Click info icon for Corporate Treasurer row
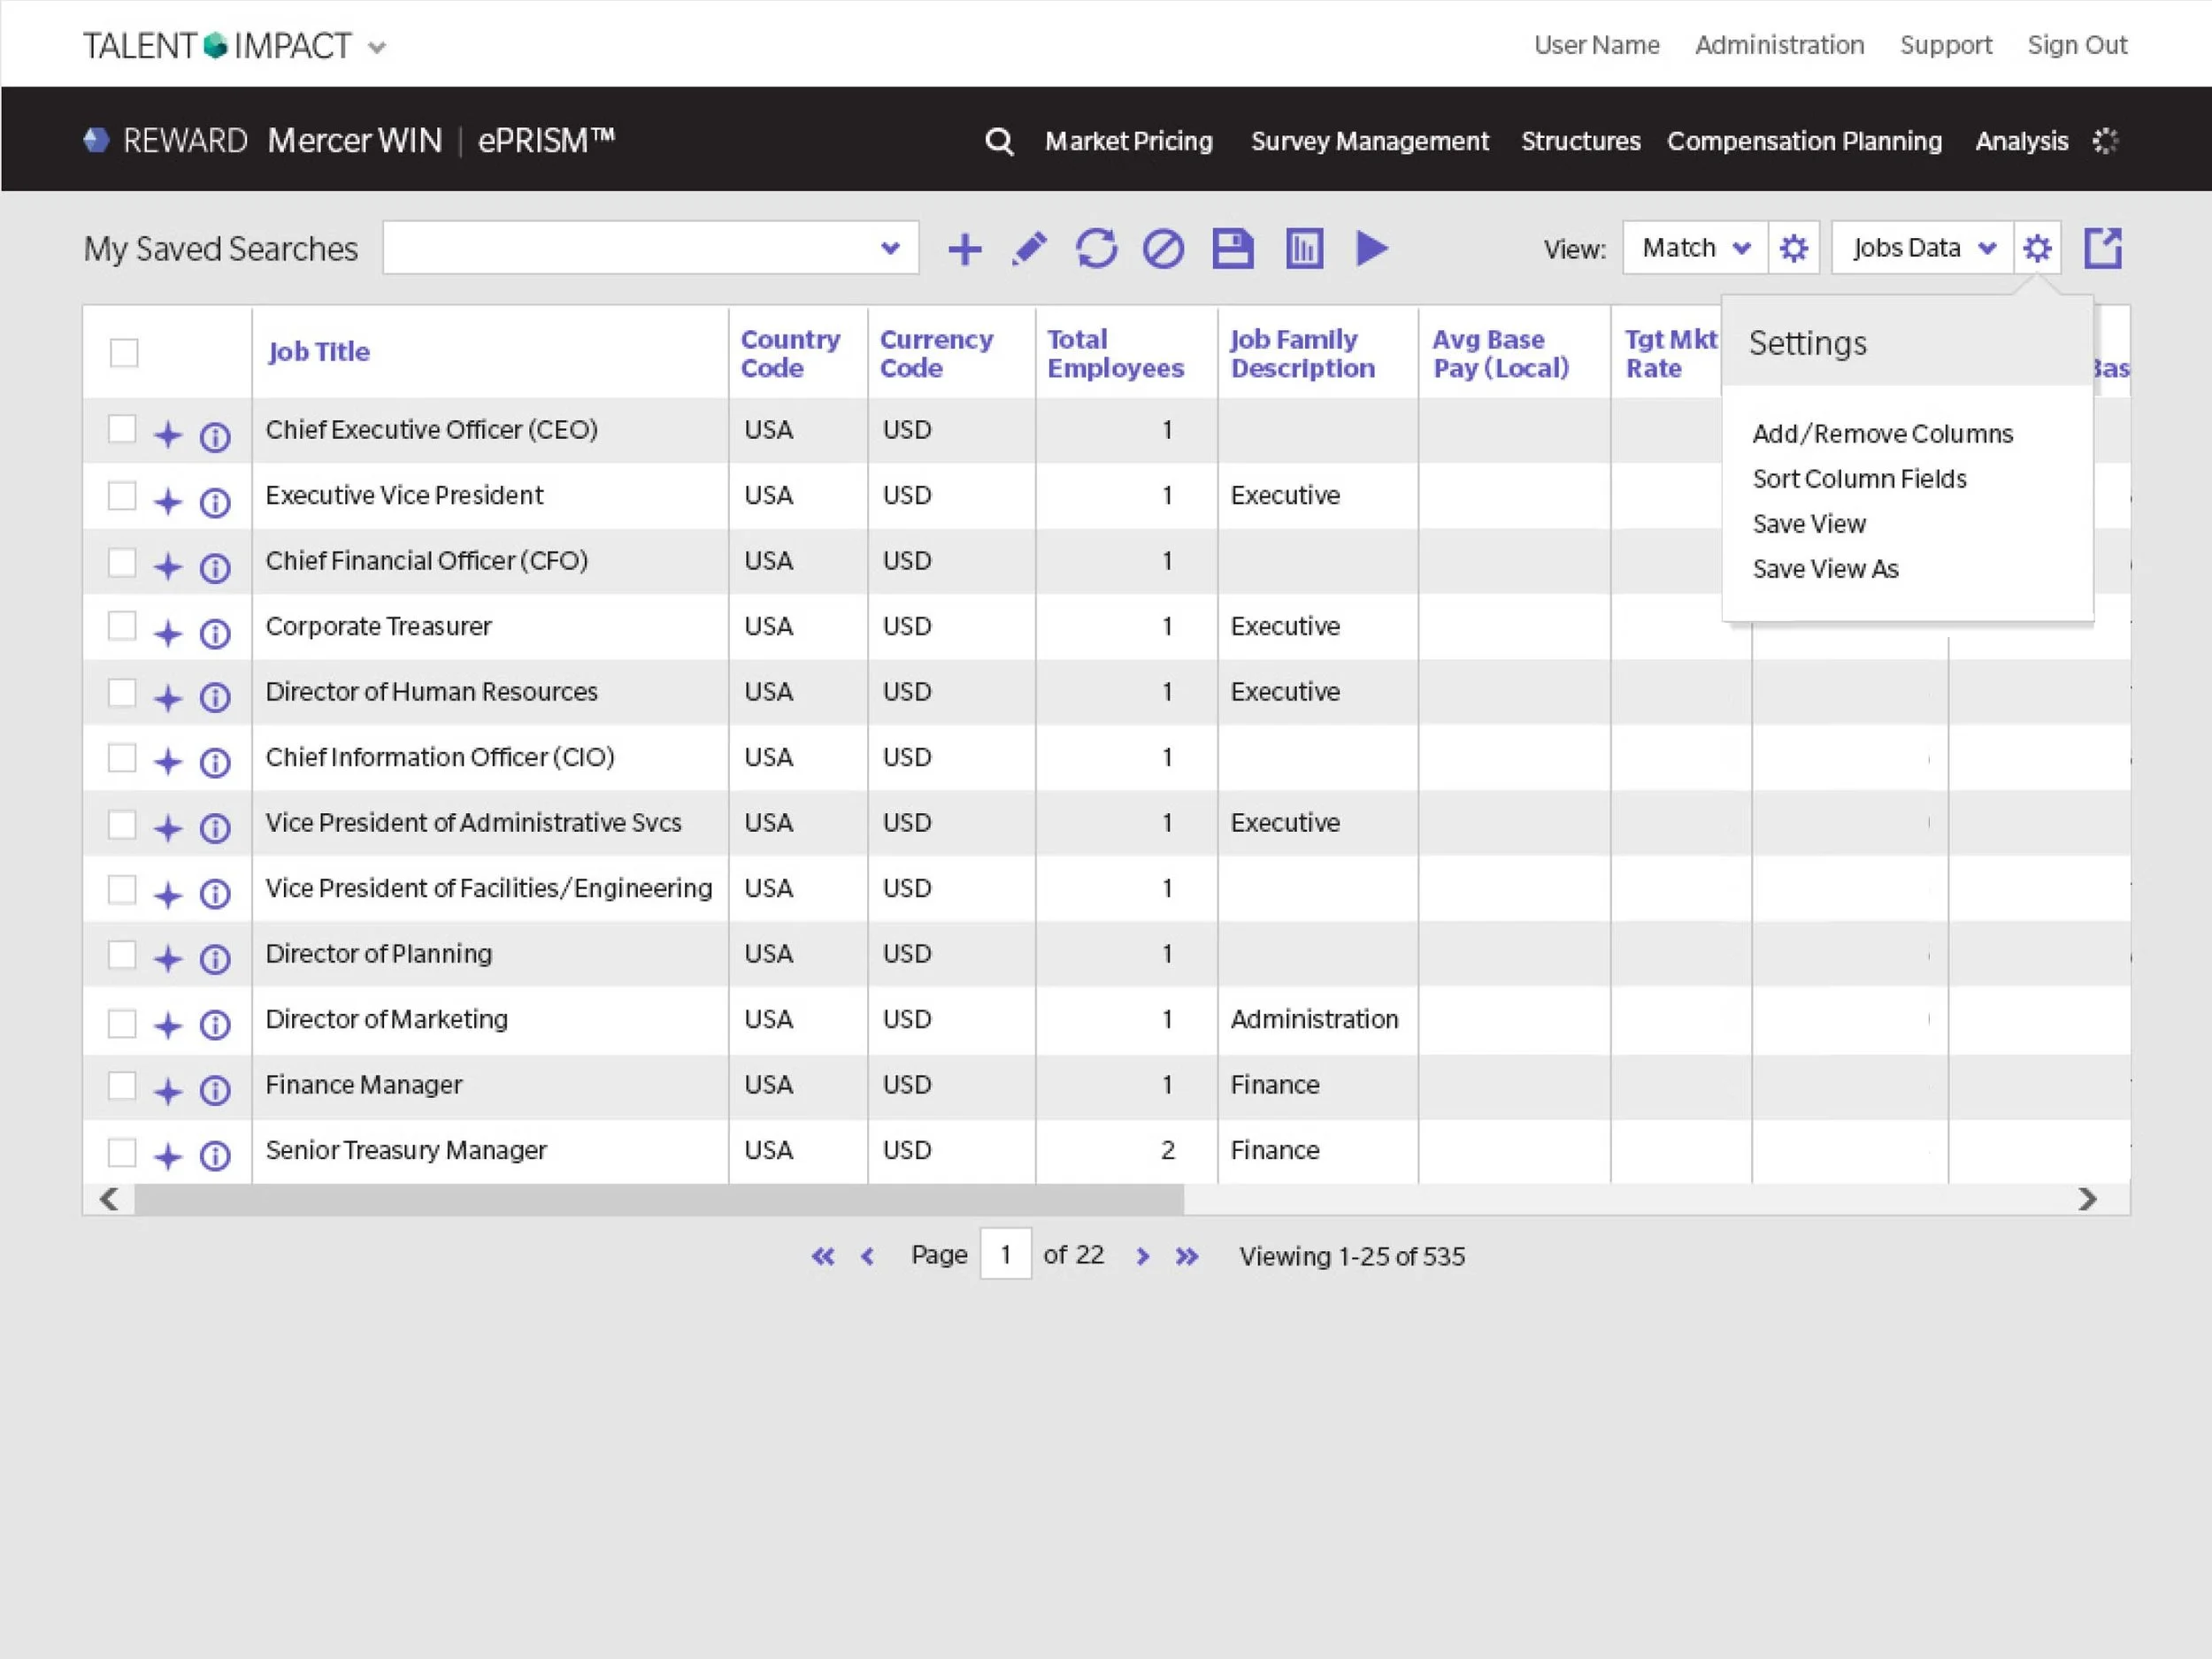Screen dimensions: 2212x1659 215,633
